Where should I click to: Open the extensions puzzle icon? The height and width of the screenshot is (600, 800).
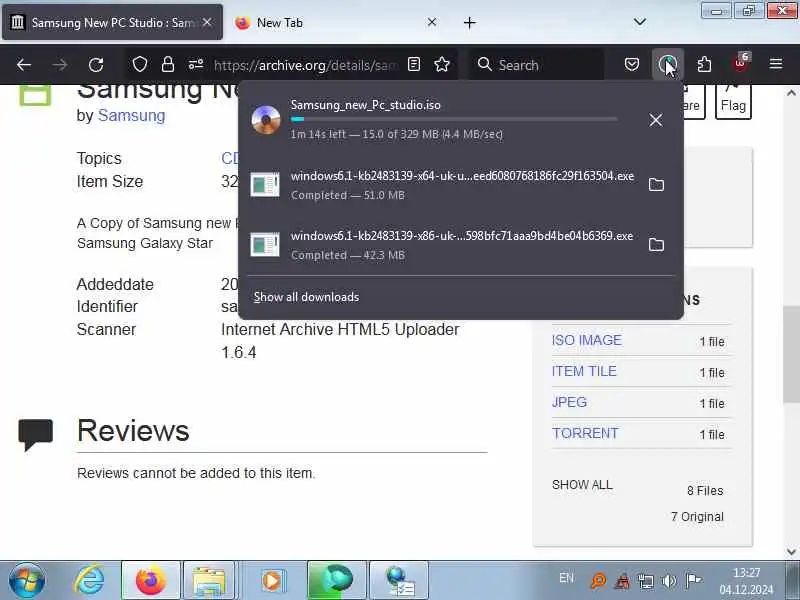click(704, 64)
